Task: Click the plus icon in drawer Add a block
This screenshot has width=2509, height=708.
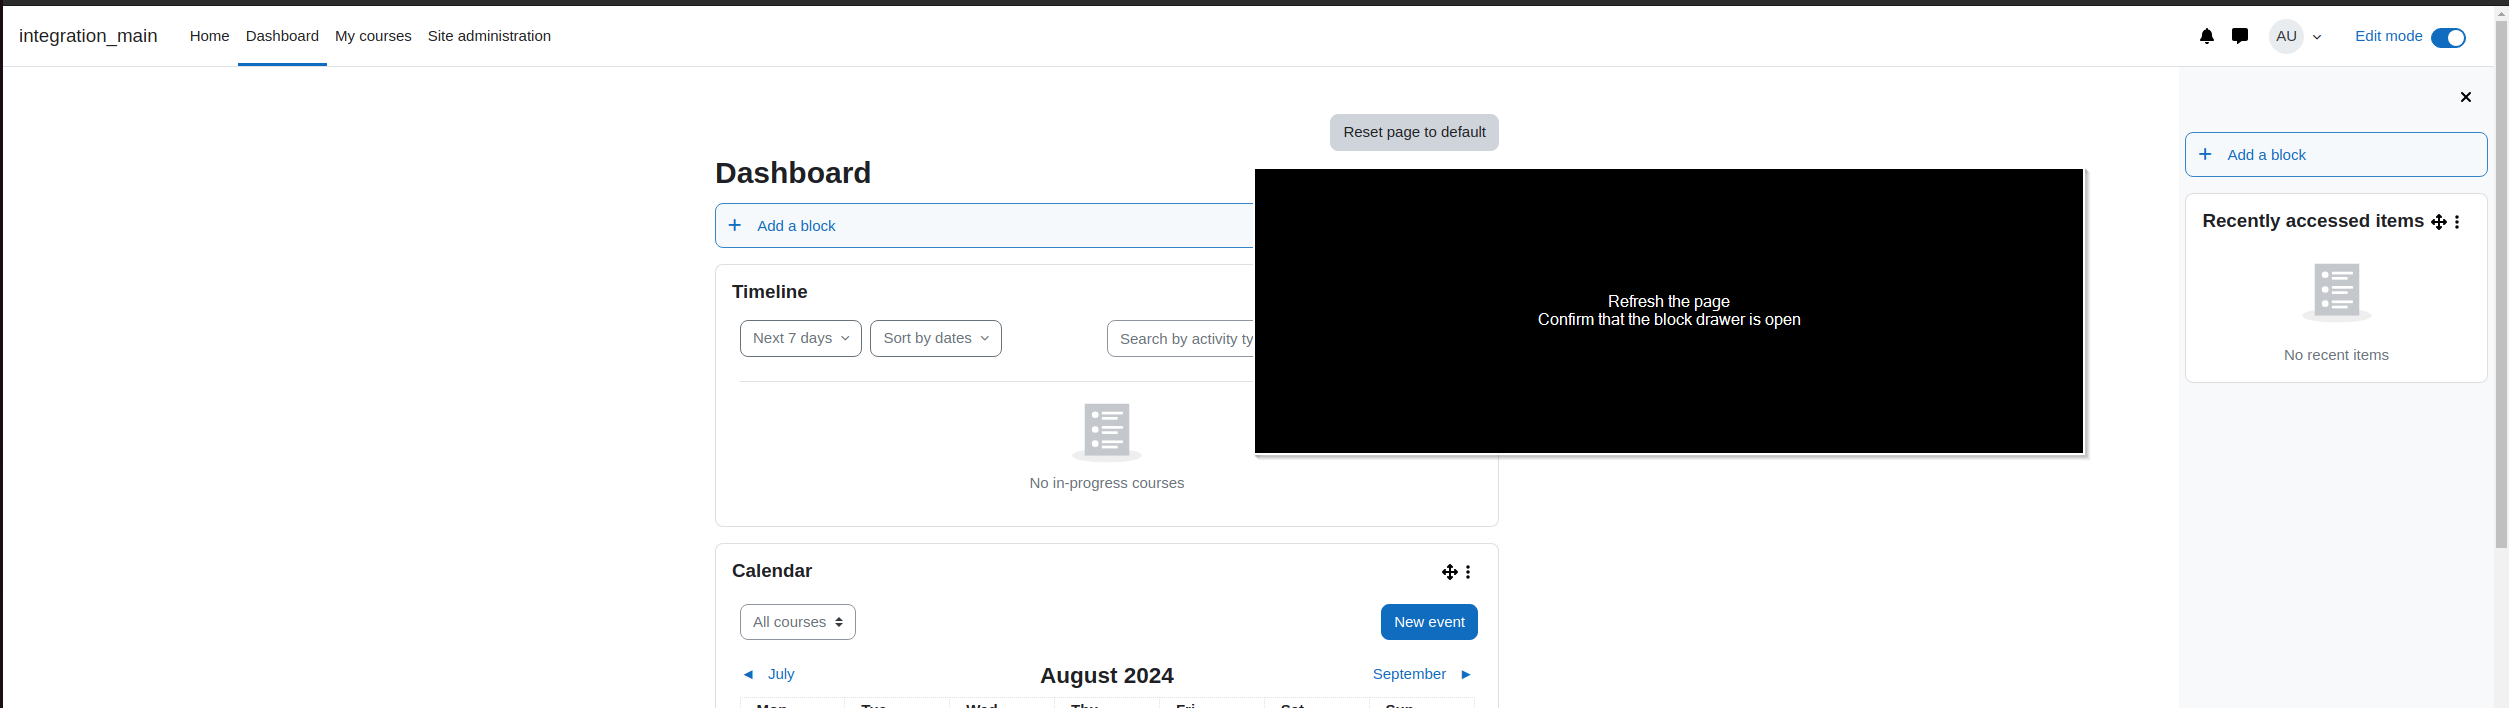Action: pos(2205,154)
